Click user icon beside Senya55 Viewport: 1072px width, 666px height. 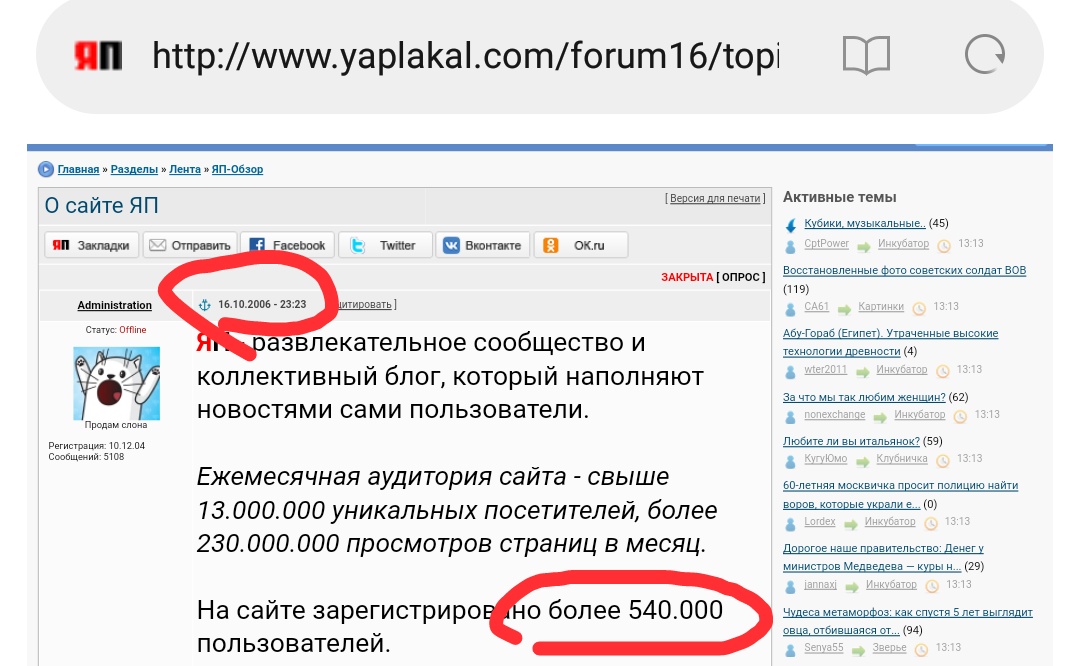(x=790, y=650)
